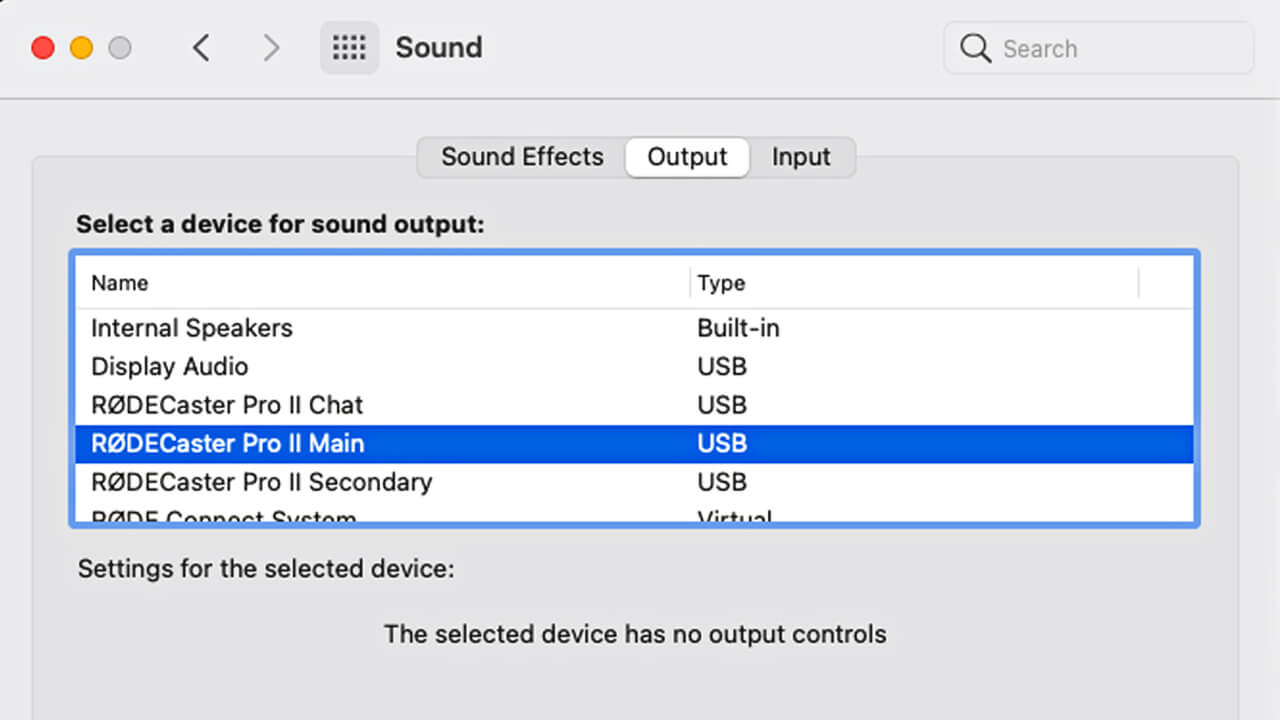This screenshot has width=1280, height=720.
Task: Click the Name column header
Action: [x=120, y=283]
